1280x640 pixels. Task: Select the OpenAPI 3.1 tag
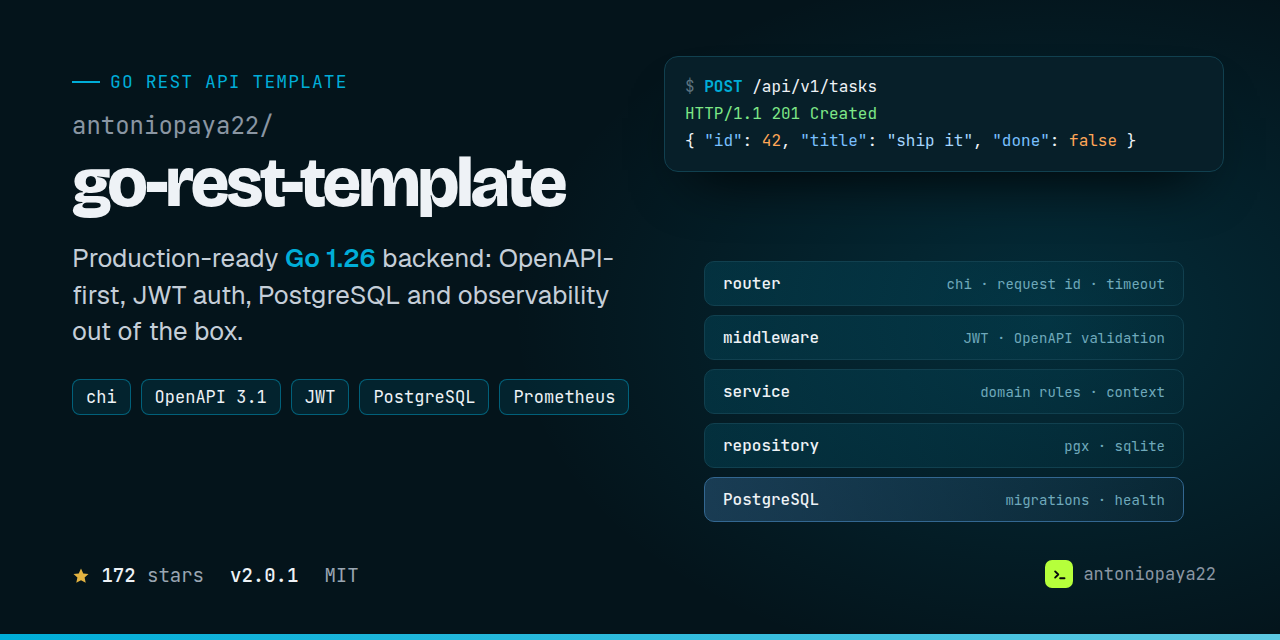[211, 397]
